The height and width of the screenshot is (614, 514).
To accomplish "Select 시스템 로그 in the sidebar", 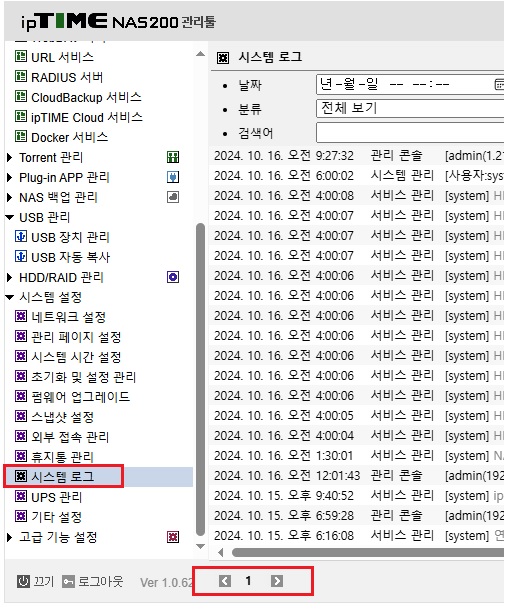I will pyautogui.click(x=63, y=477).
